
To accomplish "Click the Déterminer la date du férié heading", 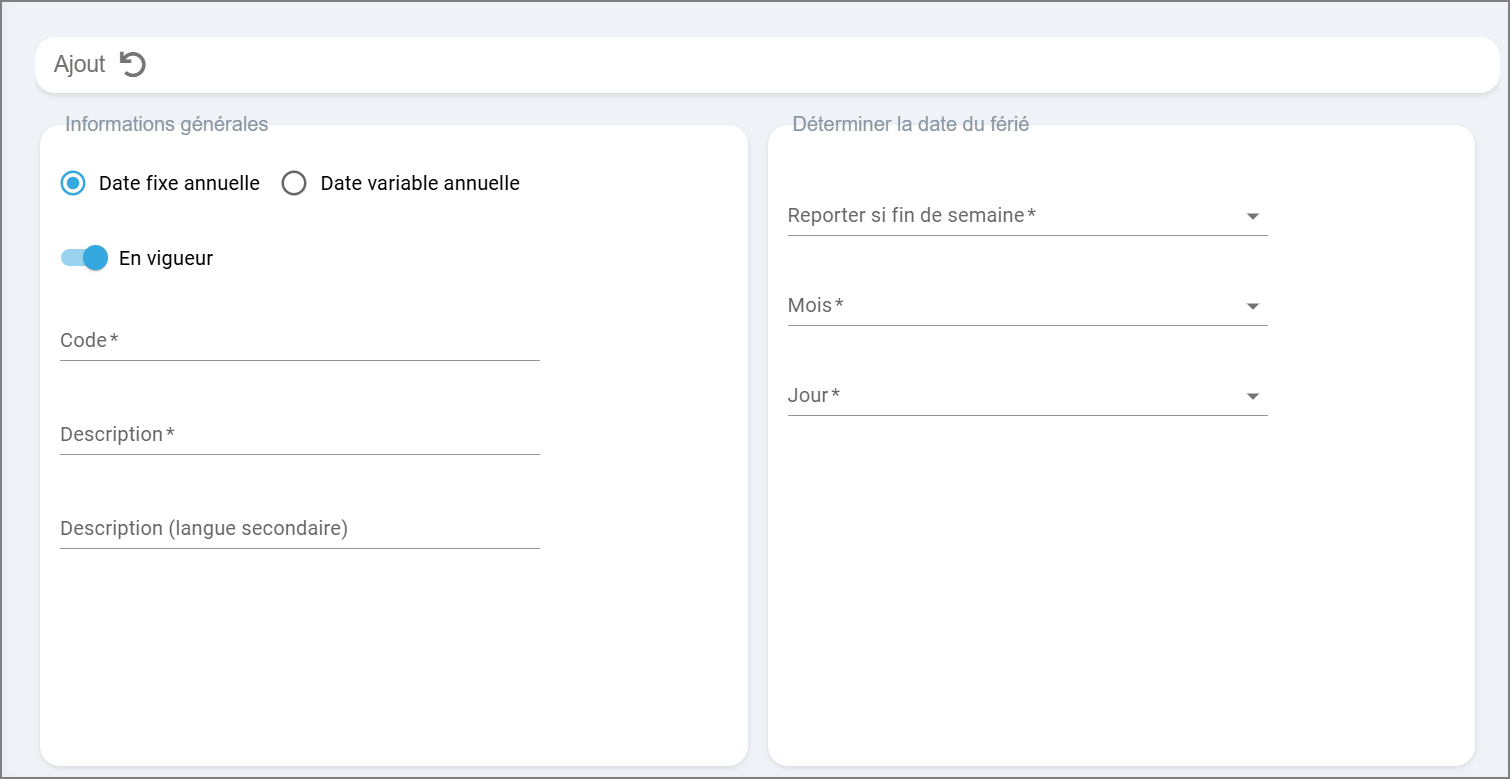I will [911, 125].
